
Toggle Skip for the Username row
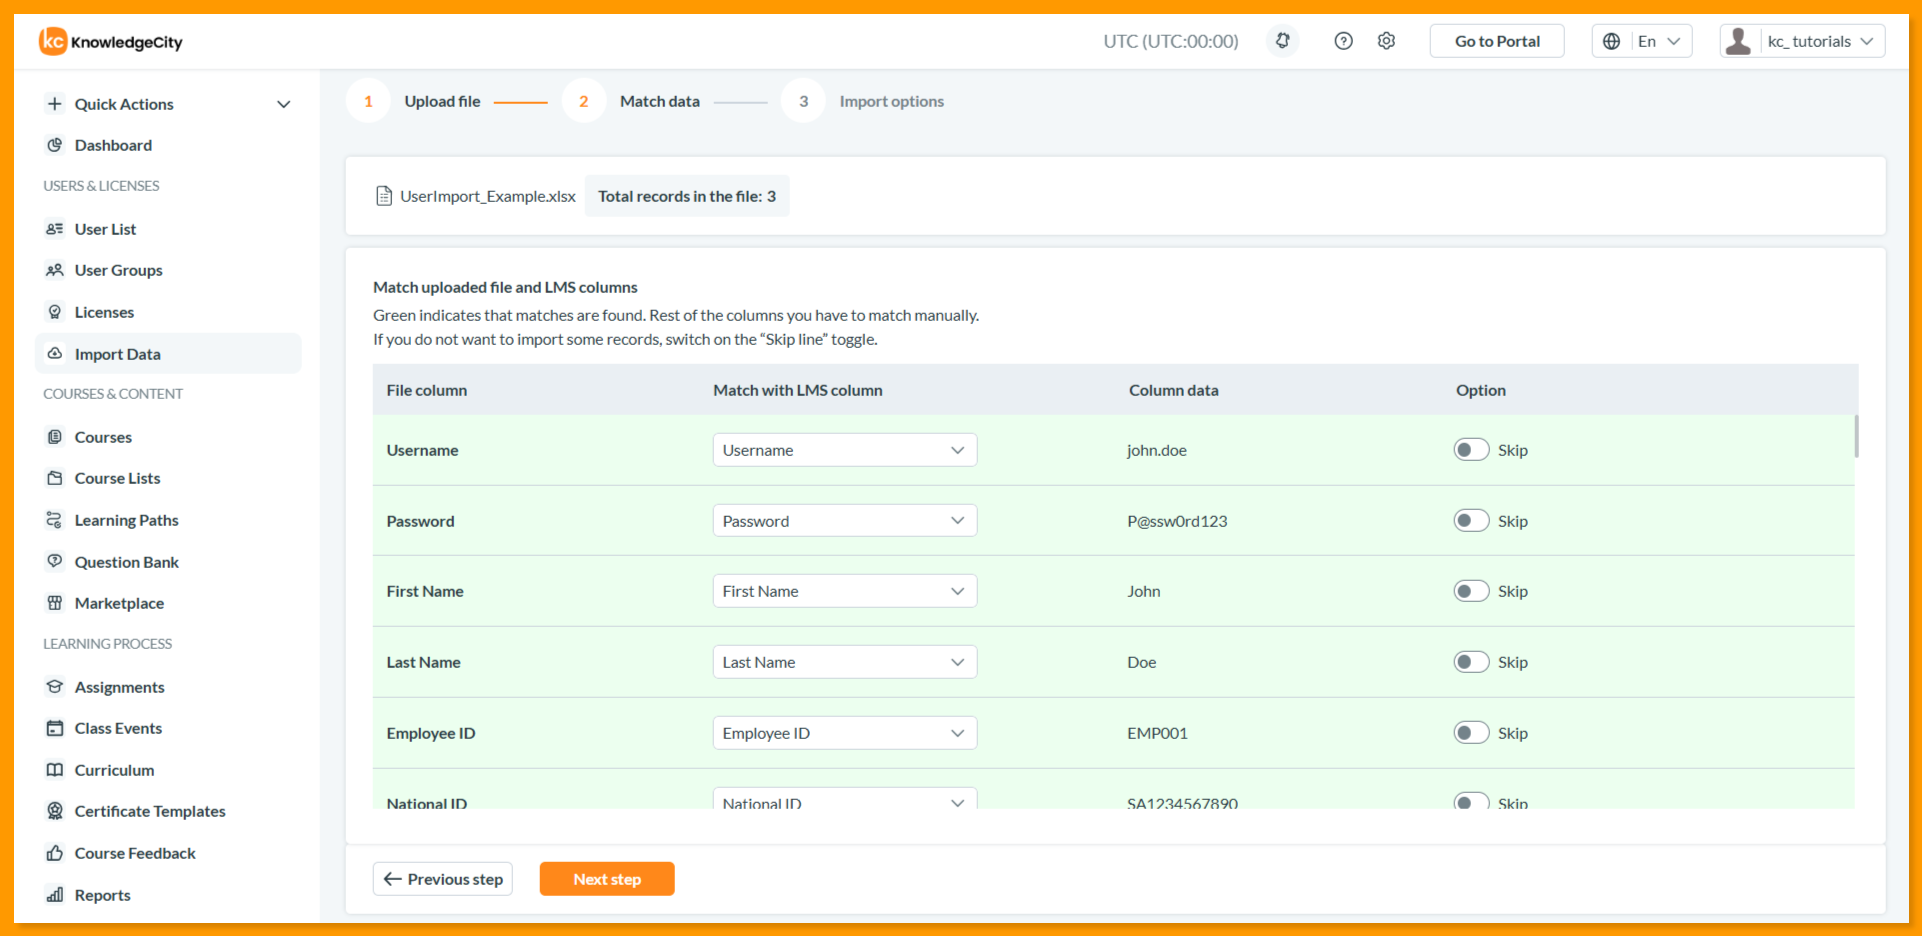[x=1471, y=450]
